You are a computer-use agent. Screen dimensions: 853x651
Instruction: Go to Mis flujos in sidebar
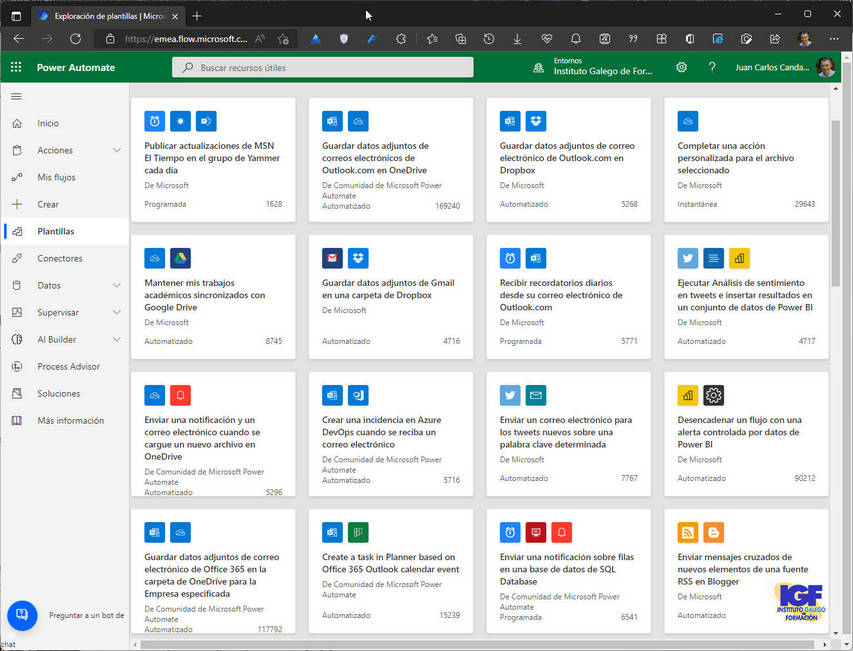[56, 178]
